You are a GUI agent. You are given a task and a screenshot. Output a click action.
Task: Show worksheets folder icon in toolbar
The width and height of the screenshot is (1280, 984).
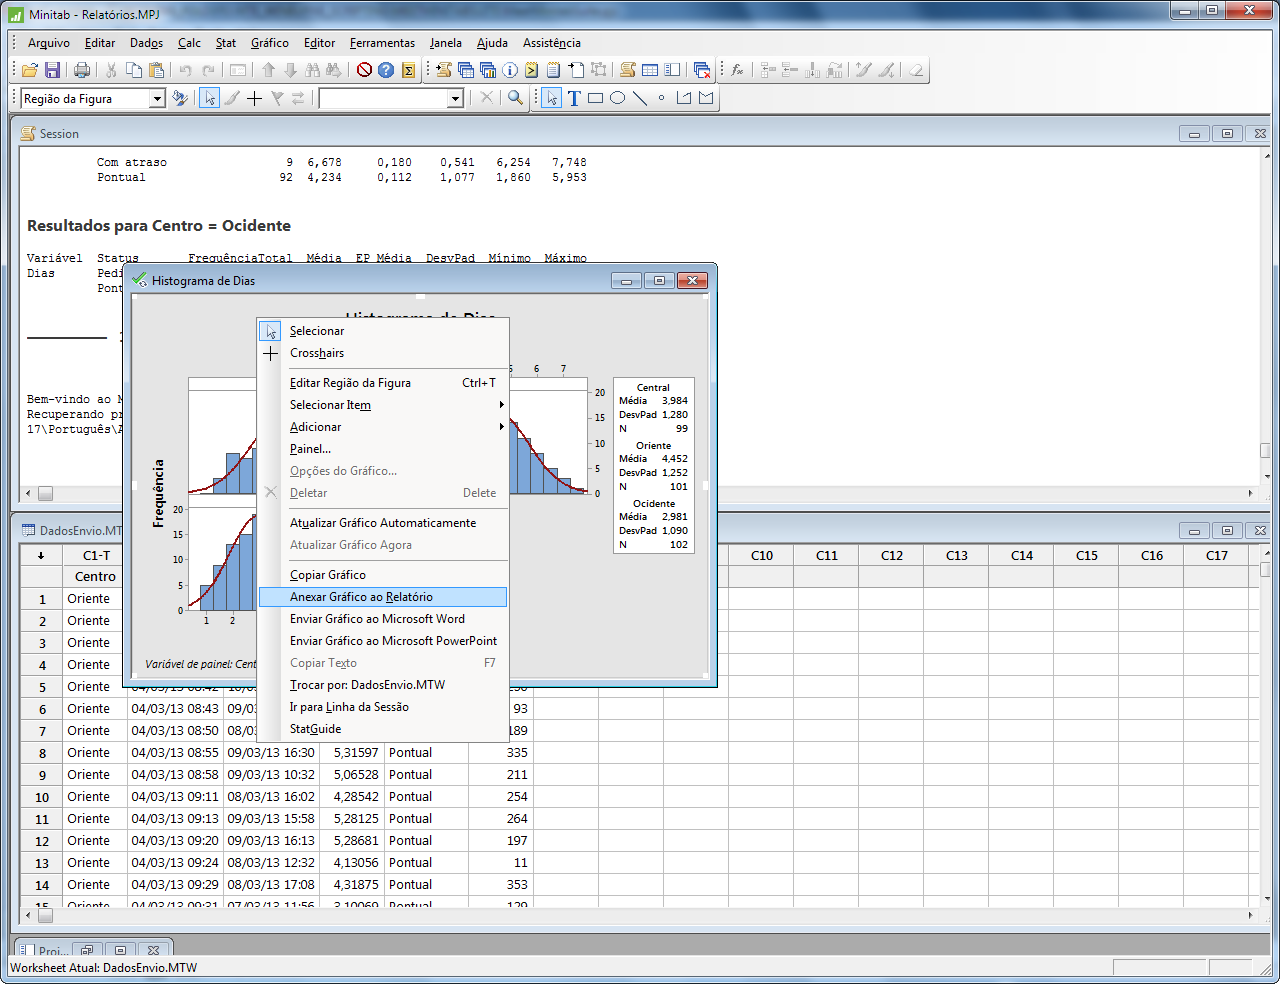coord(466,70)
